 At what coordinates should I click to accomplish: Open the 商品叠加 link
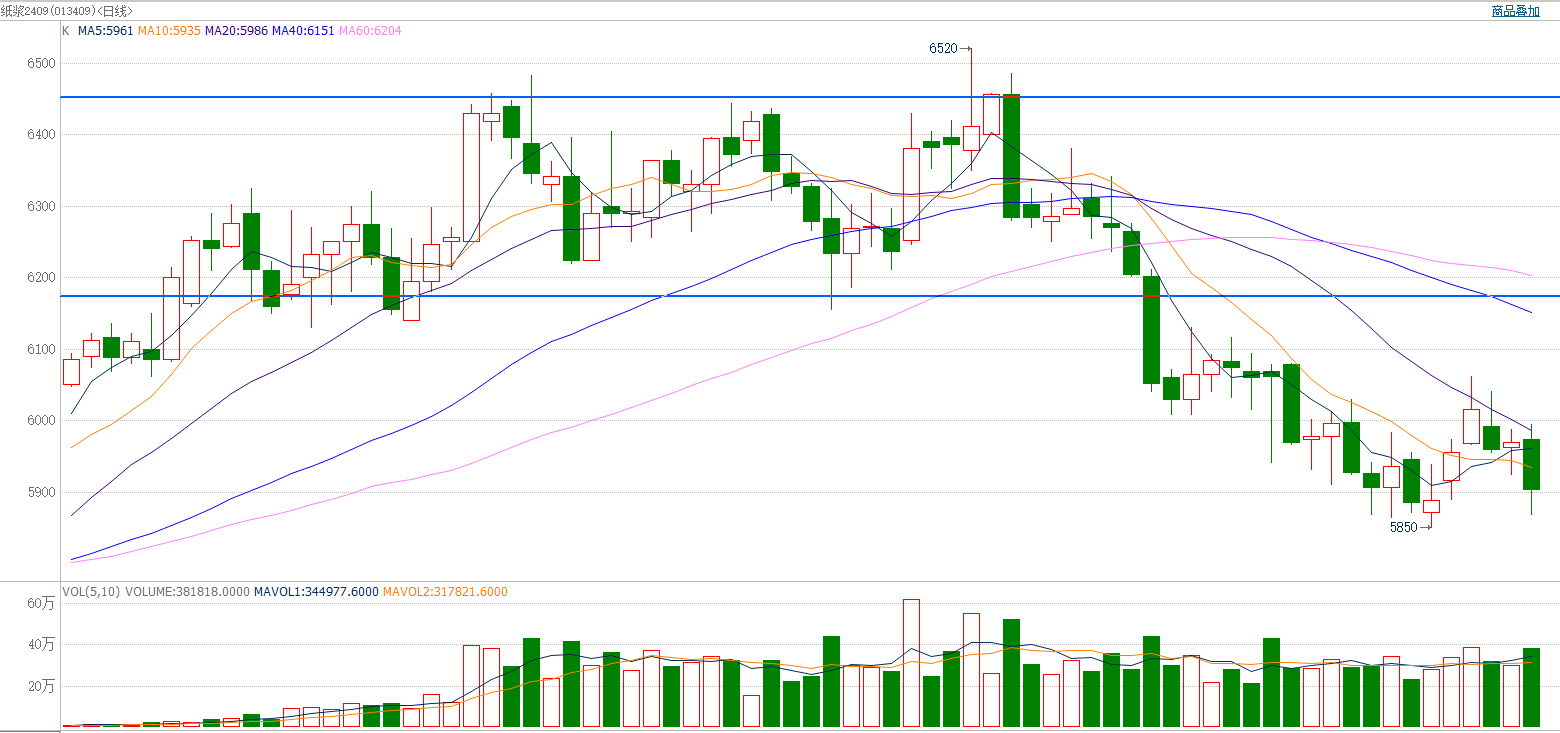coord(1515,11)
